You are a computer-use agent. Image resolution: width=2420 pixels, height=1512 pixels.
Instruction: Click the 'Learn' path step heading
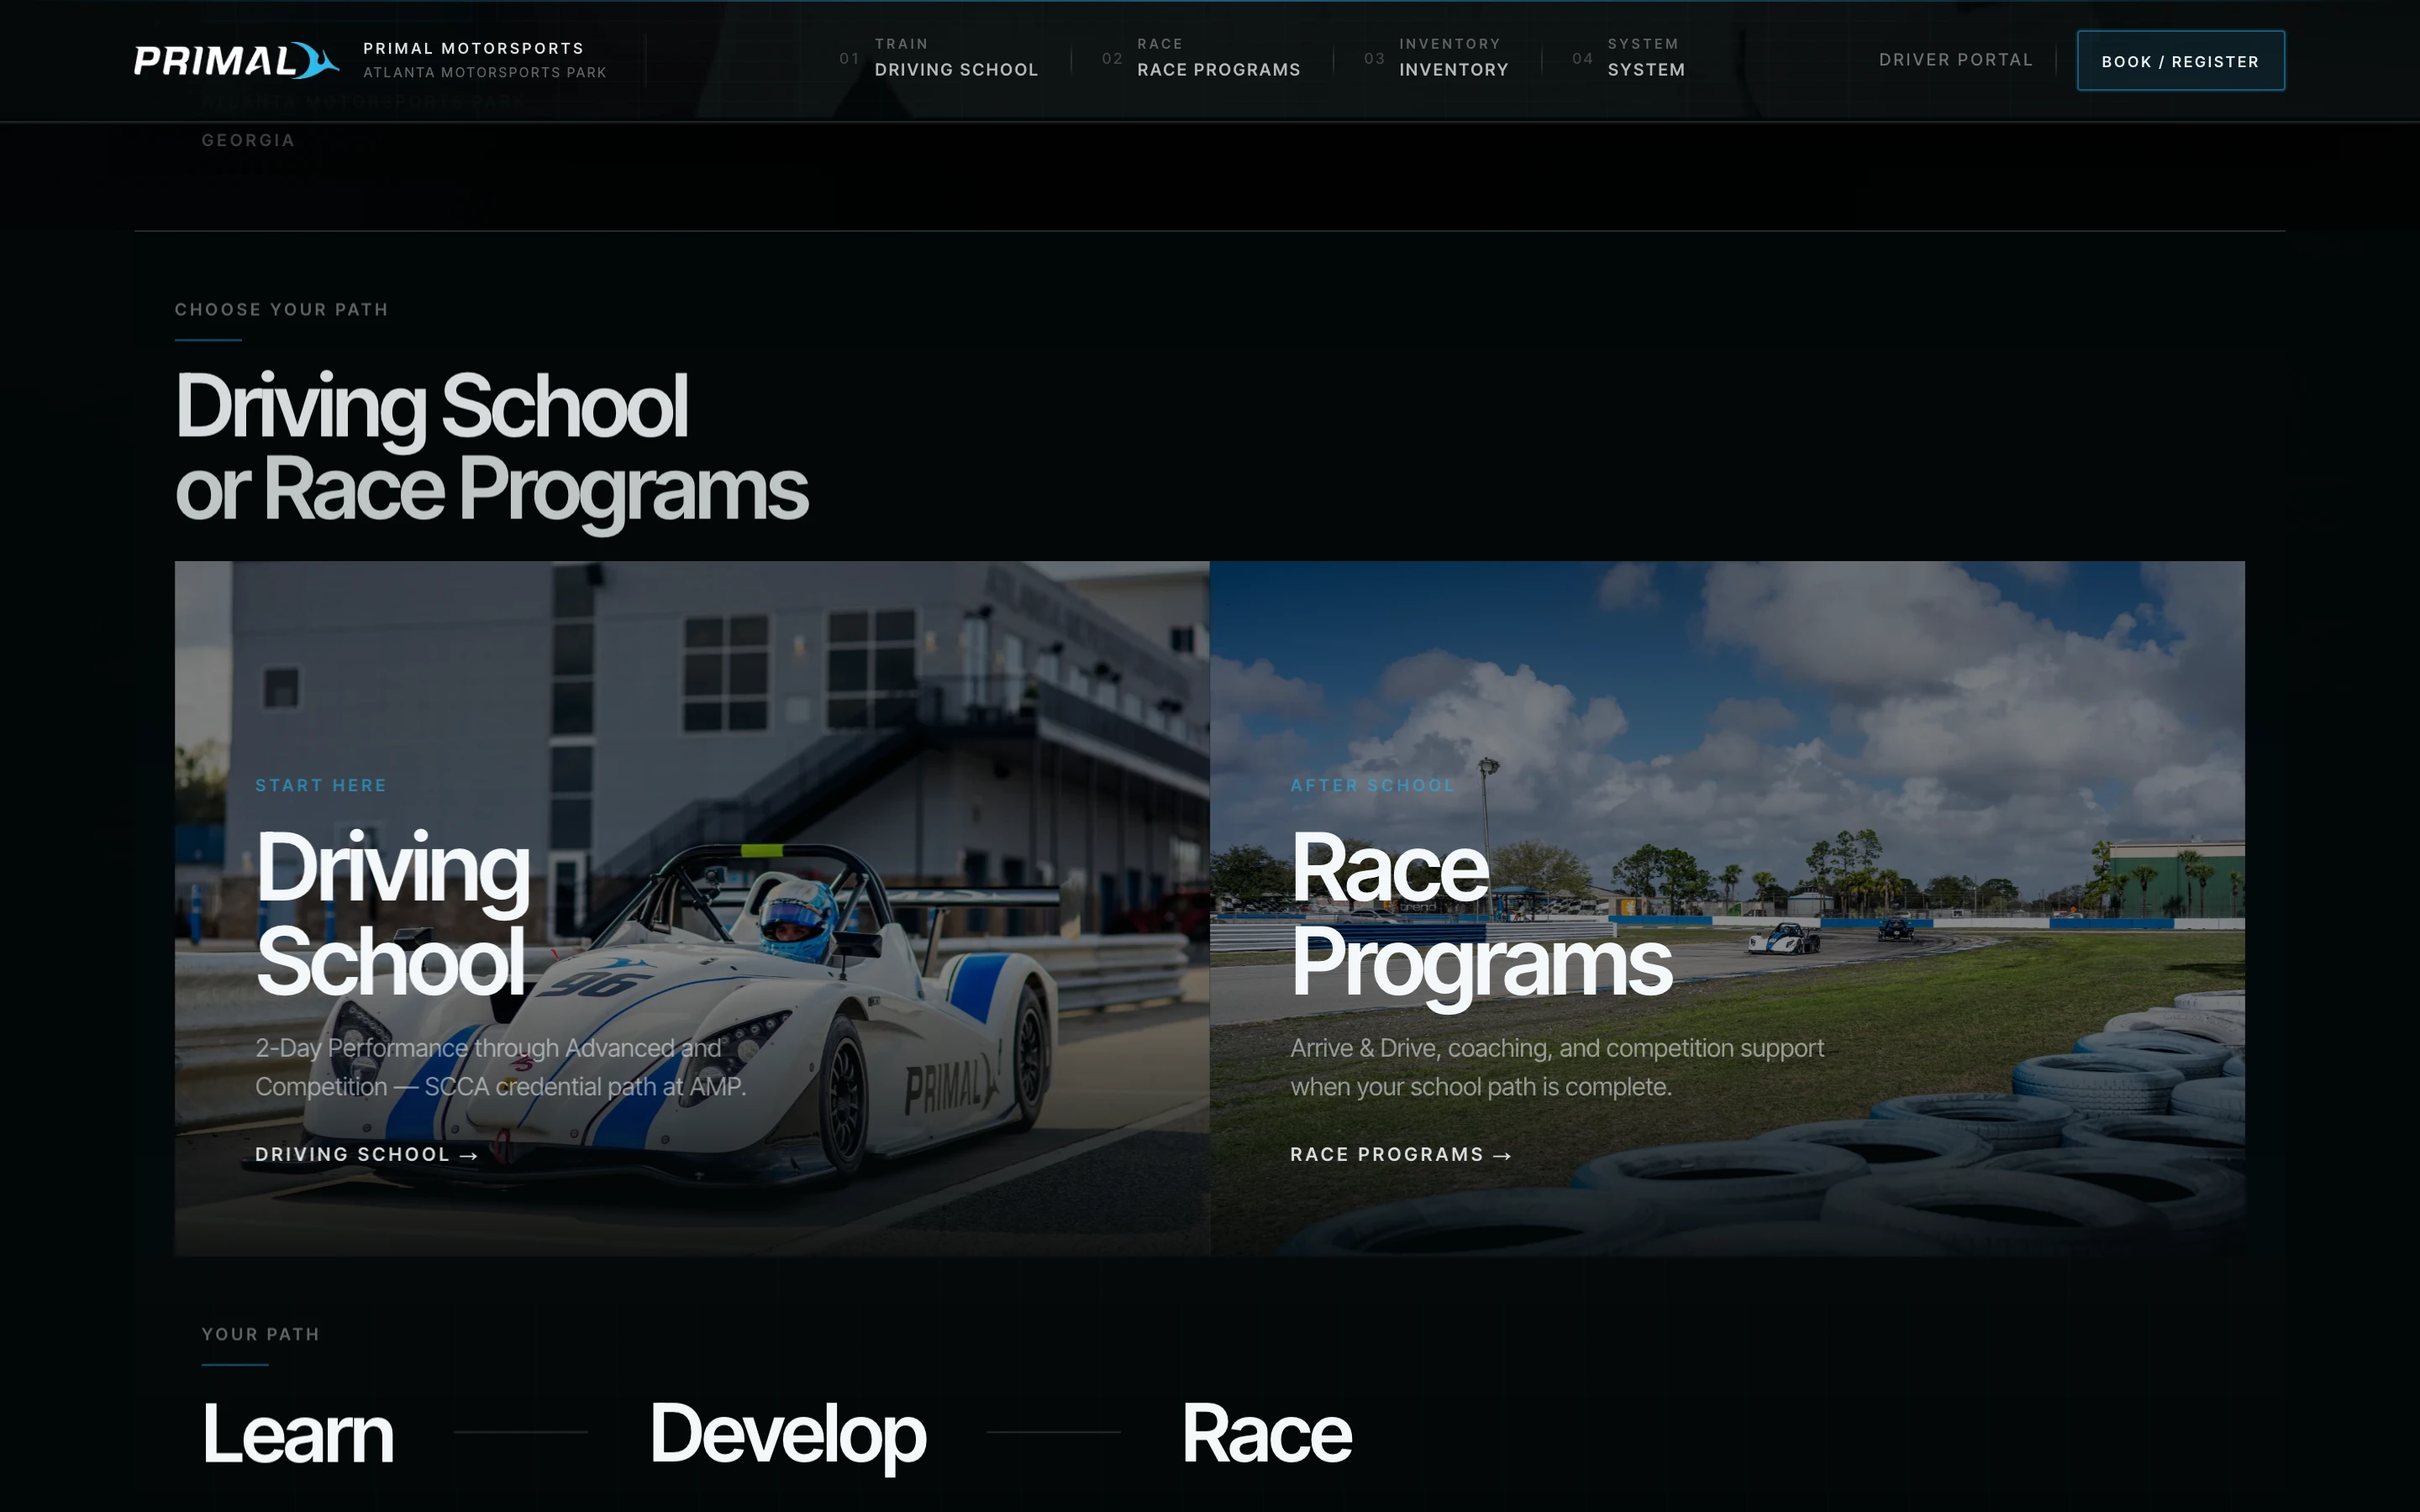click(297, 1433)
